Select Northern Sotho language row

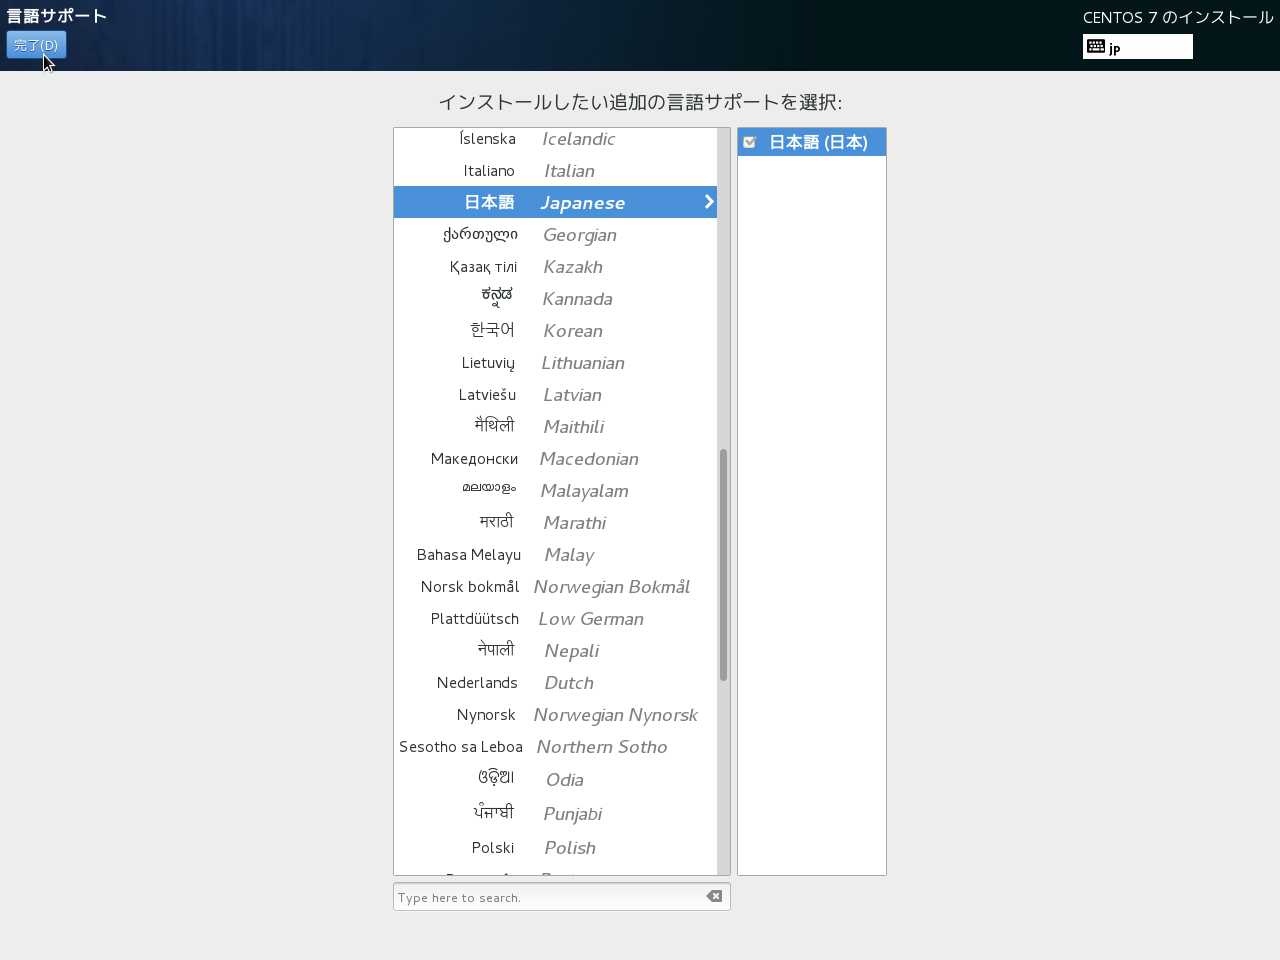click(x=555, y=747)
